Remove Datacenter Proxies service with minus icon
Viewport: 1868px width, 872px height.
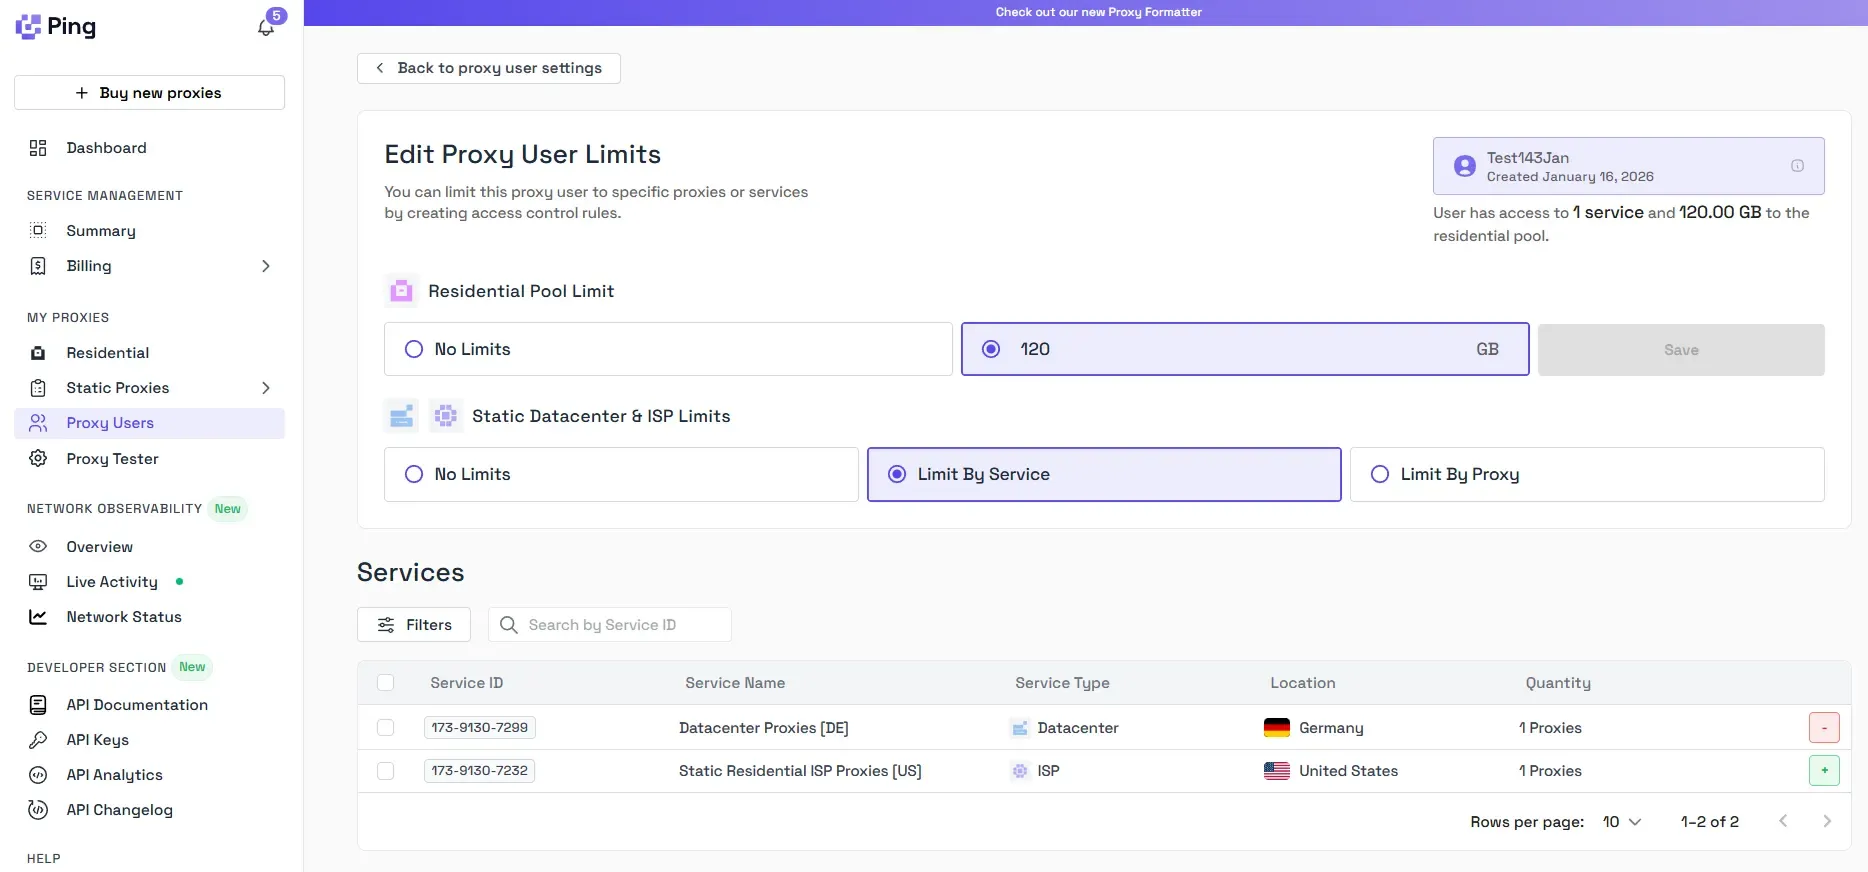click(x=1823, y=728)
